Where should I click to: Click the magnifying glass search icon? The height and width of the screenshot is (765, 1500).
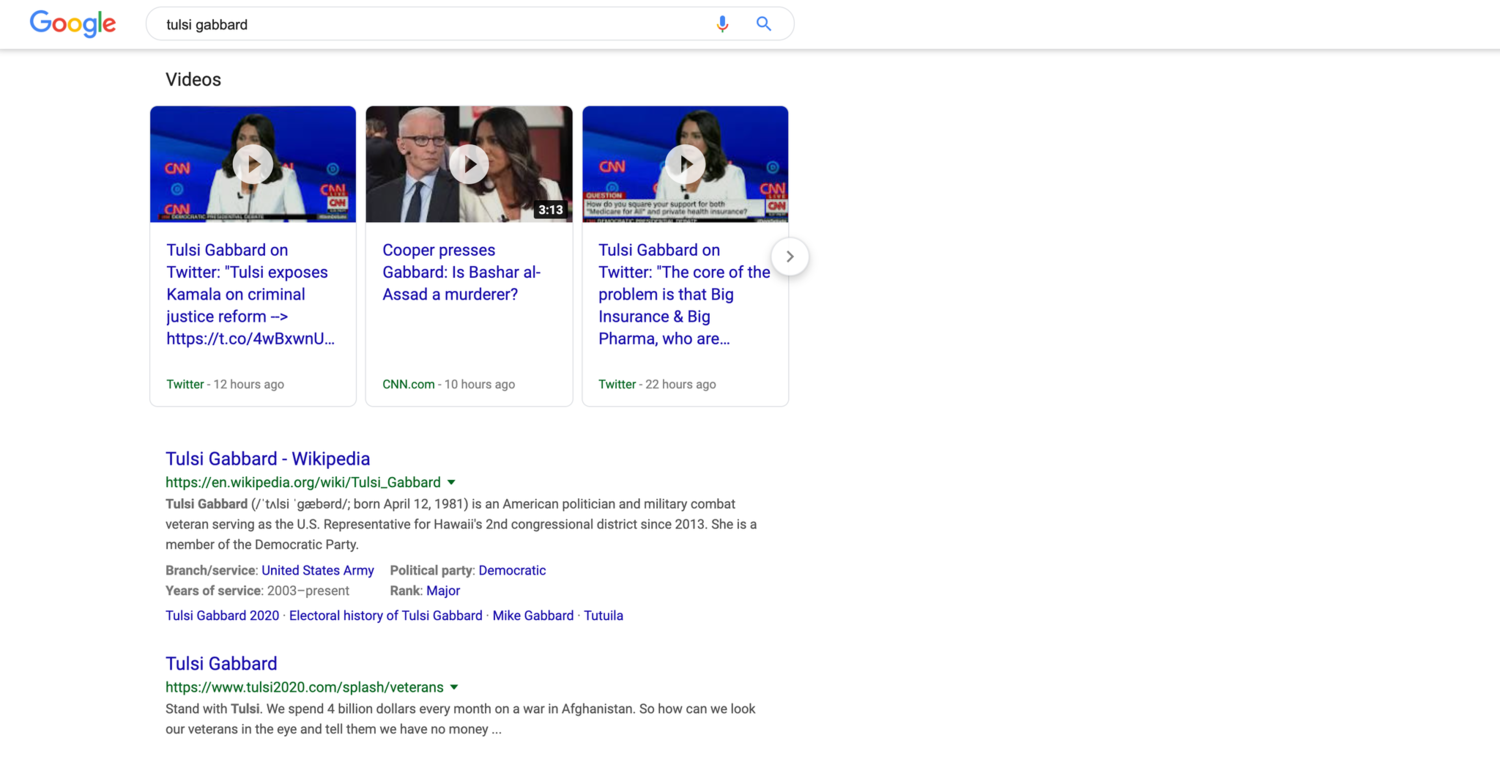(763, 23)
